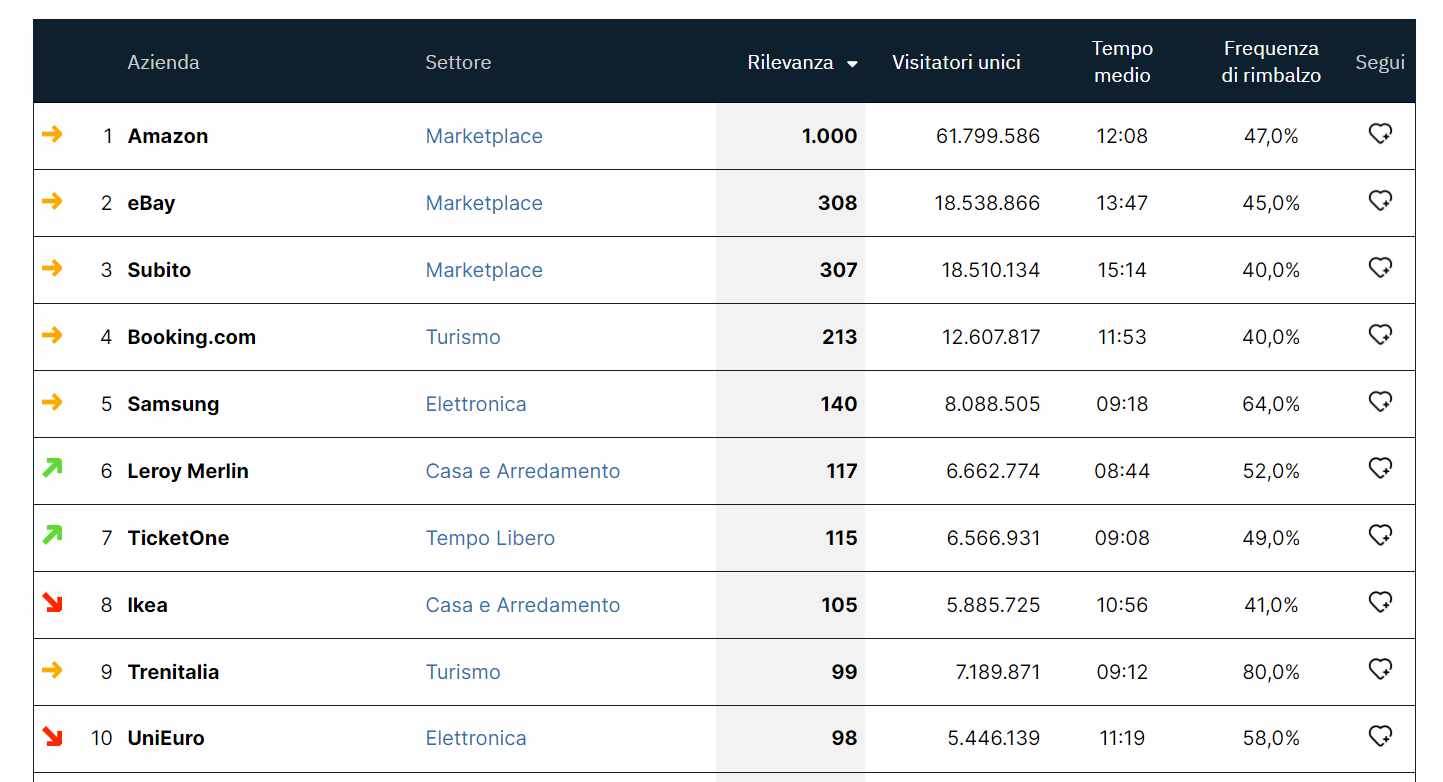Select Trenitalia's bounce rate 80,0%
The height and width of the screenshot is (782, 1443).
(1271, 672)
